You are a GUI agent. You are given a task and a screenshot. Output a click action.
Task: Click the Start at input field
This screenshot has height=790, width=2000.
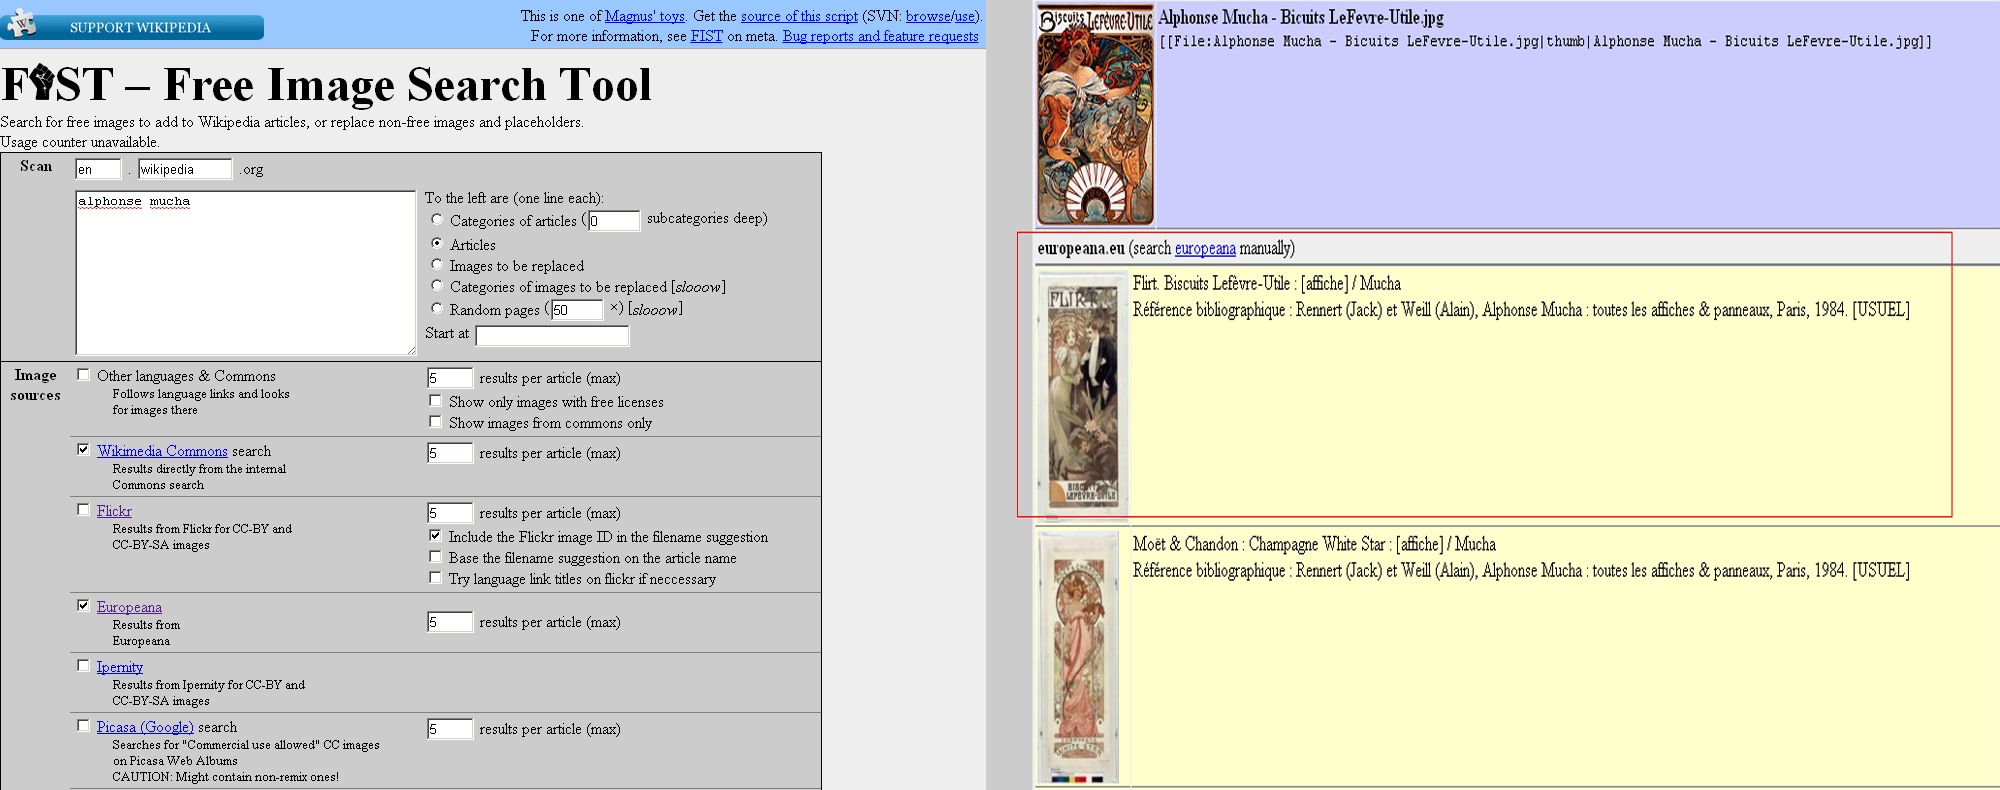coord(552,335)
